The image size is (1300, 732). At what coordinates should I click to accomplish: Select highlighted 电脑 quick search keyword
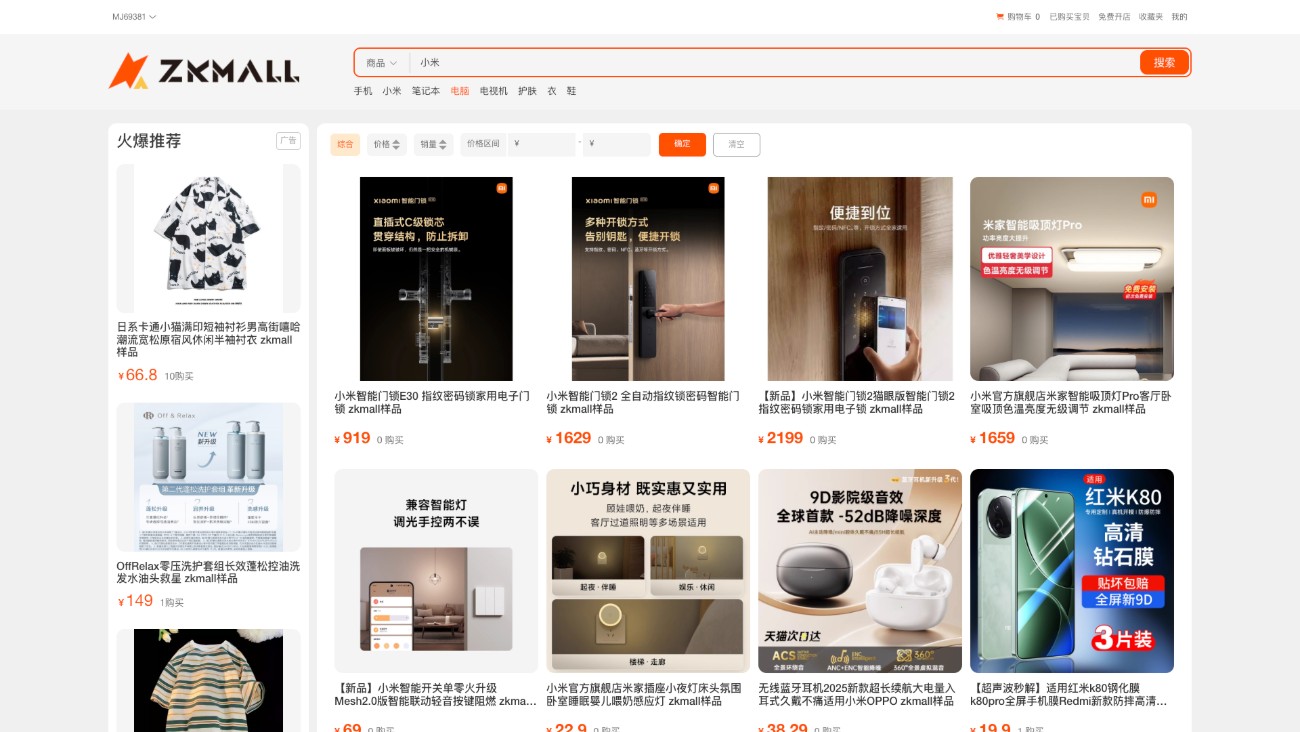(459, 91)
